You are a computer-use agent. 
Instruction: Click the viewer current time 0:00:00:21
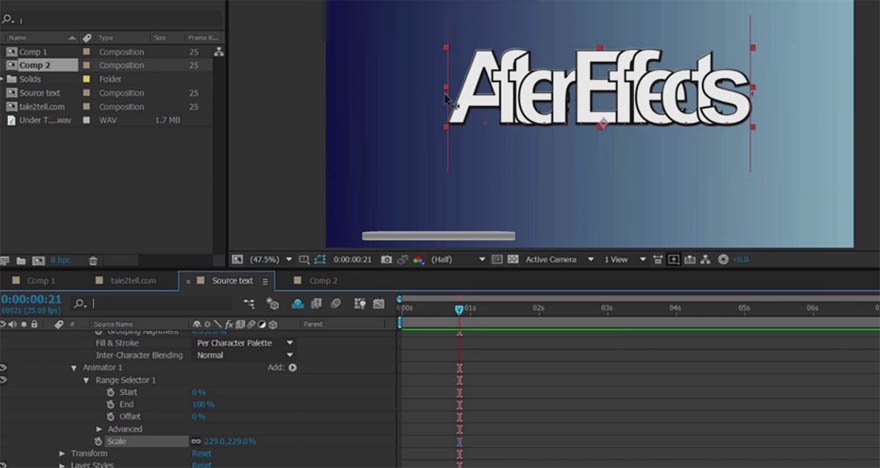(x=352, y=259)
